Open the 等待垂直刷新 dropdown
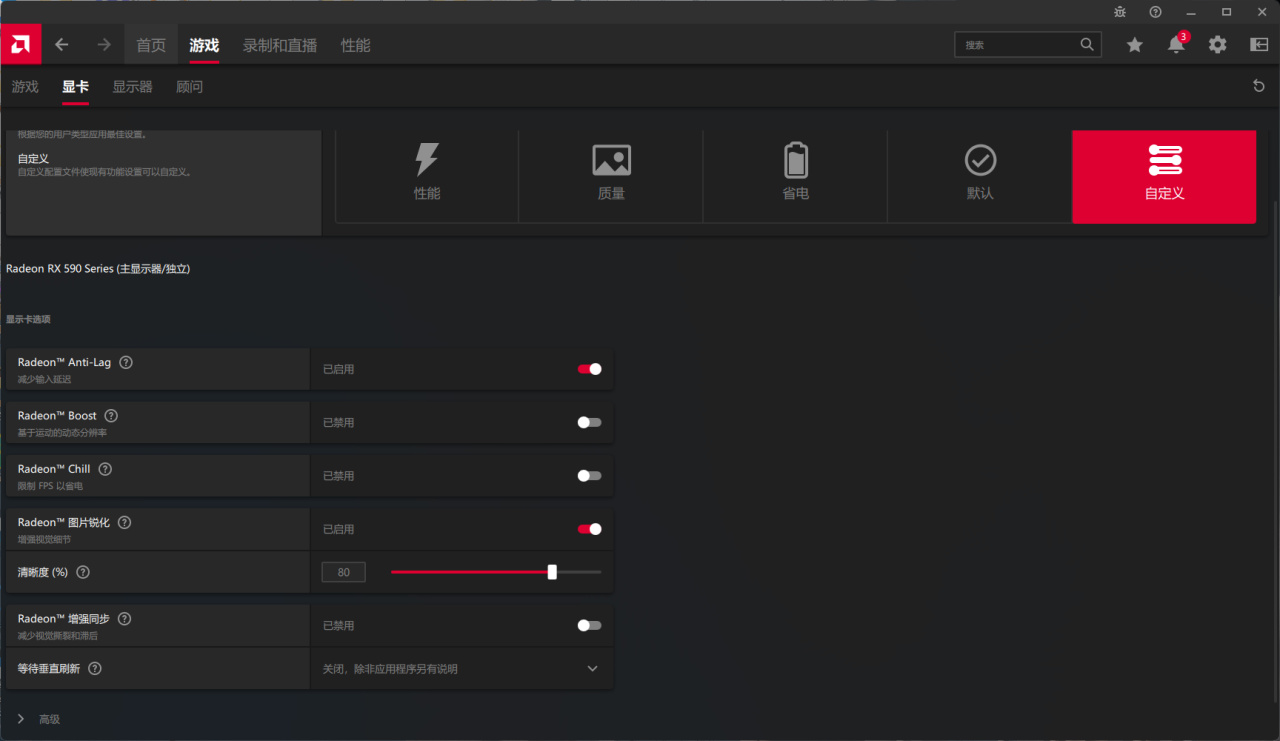The width and height of the screenshot is (1280, 741). pyautogui.click(x=462, y=668)
